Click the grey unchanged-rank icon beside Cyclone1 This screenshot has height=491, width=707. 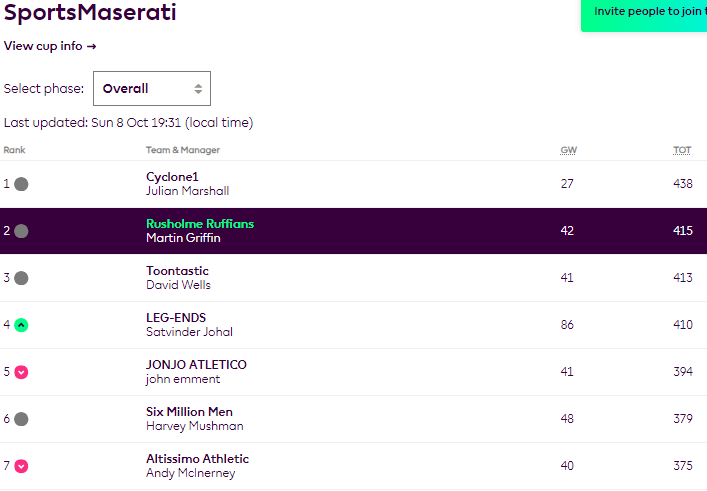(21, 184)
